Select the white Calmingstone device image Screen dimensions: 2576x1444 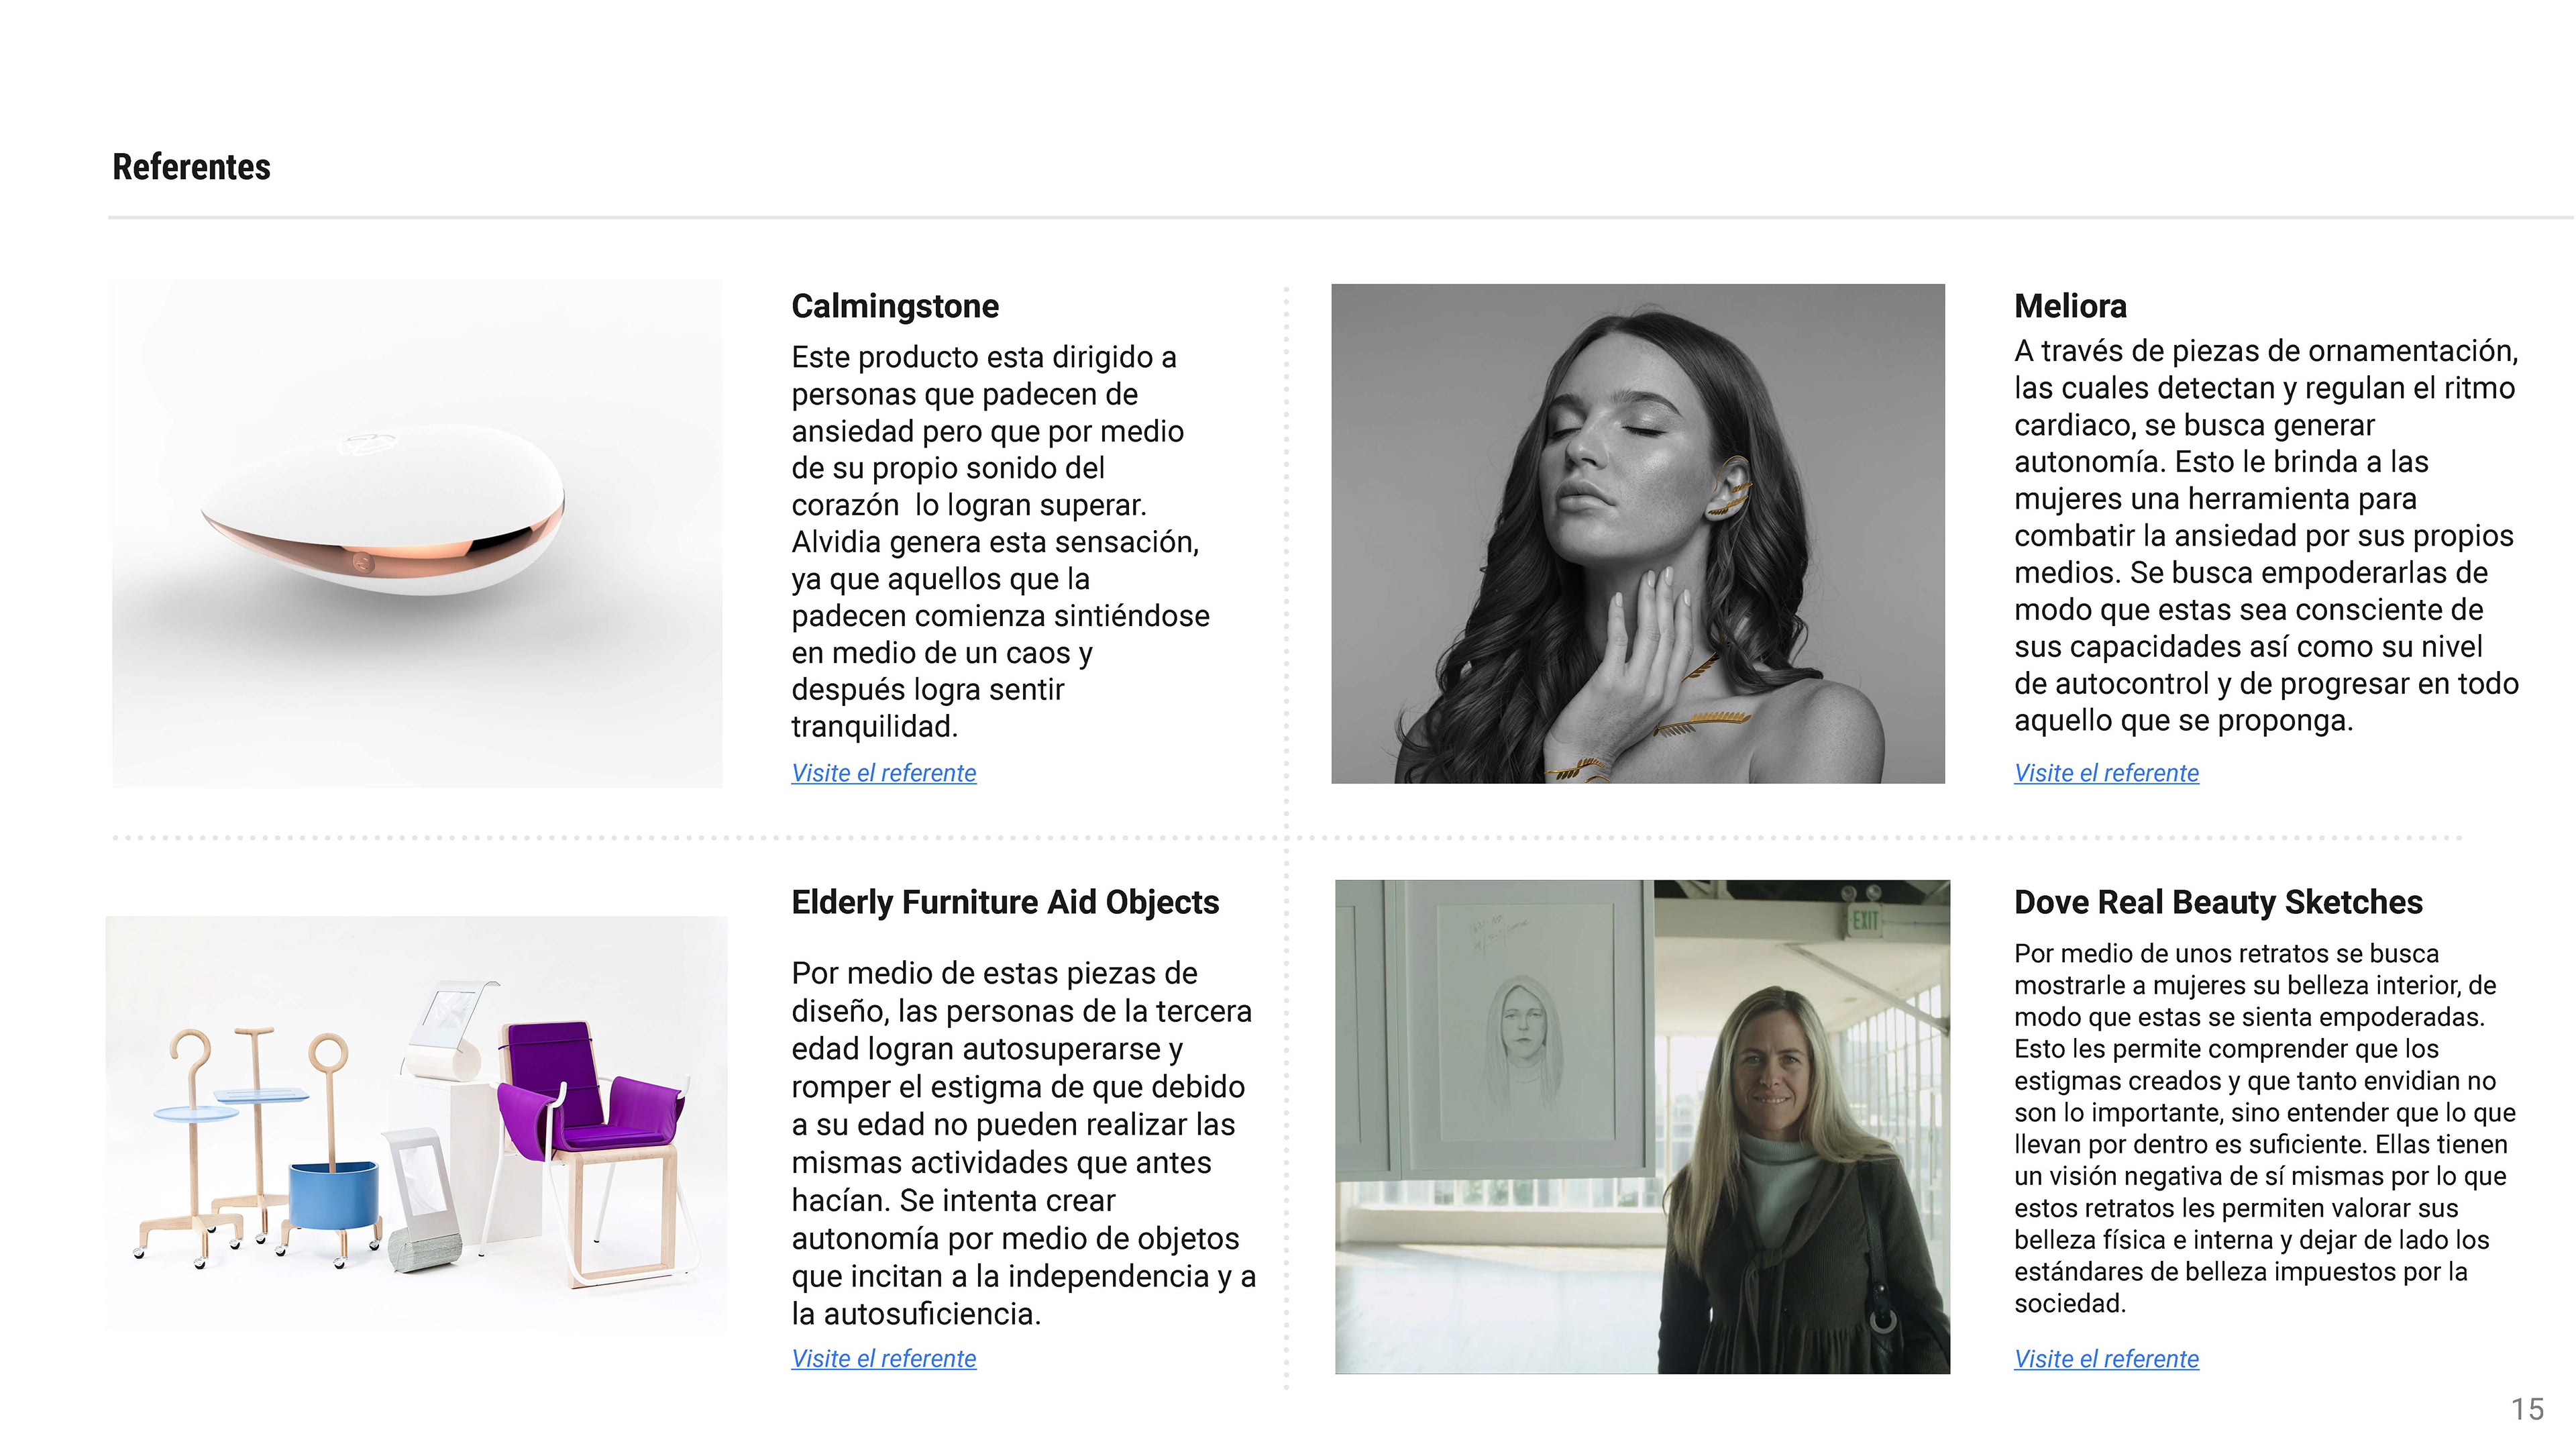coord(417,534)
